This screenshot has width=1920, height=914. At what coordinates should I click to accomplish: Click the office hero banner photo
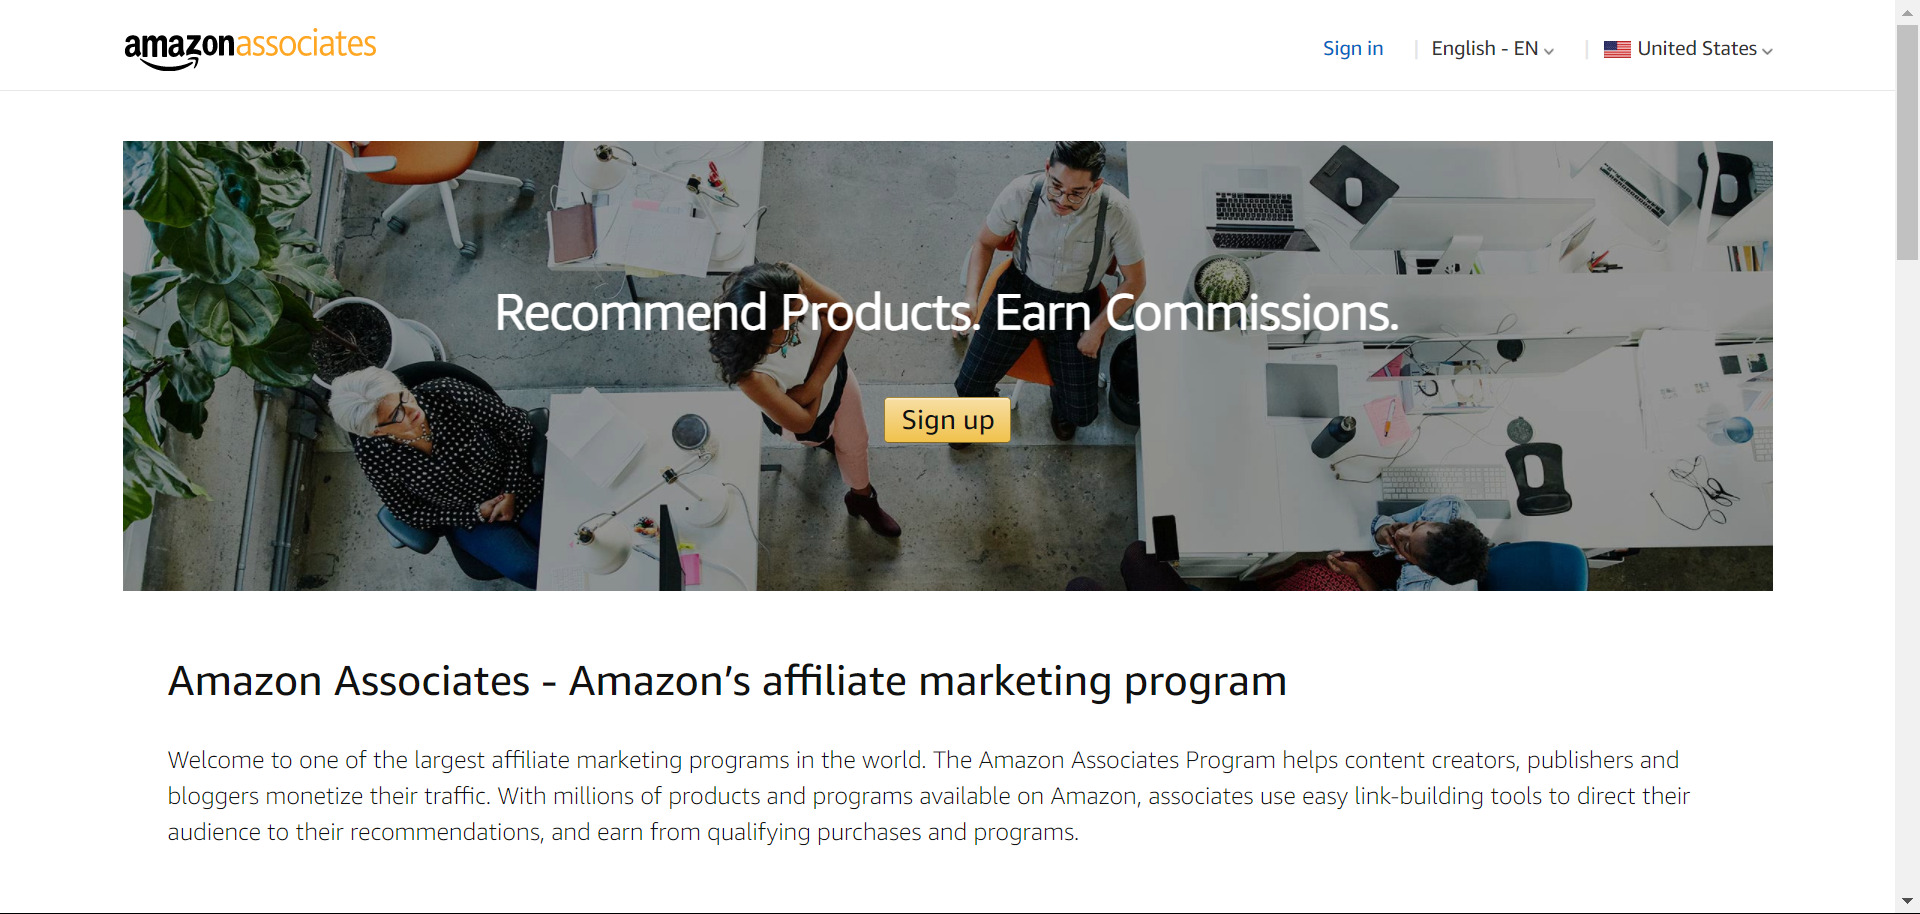tap(947, 366)
